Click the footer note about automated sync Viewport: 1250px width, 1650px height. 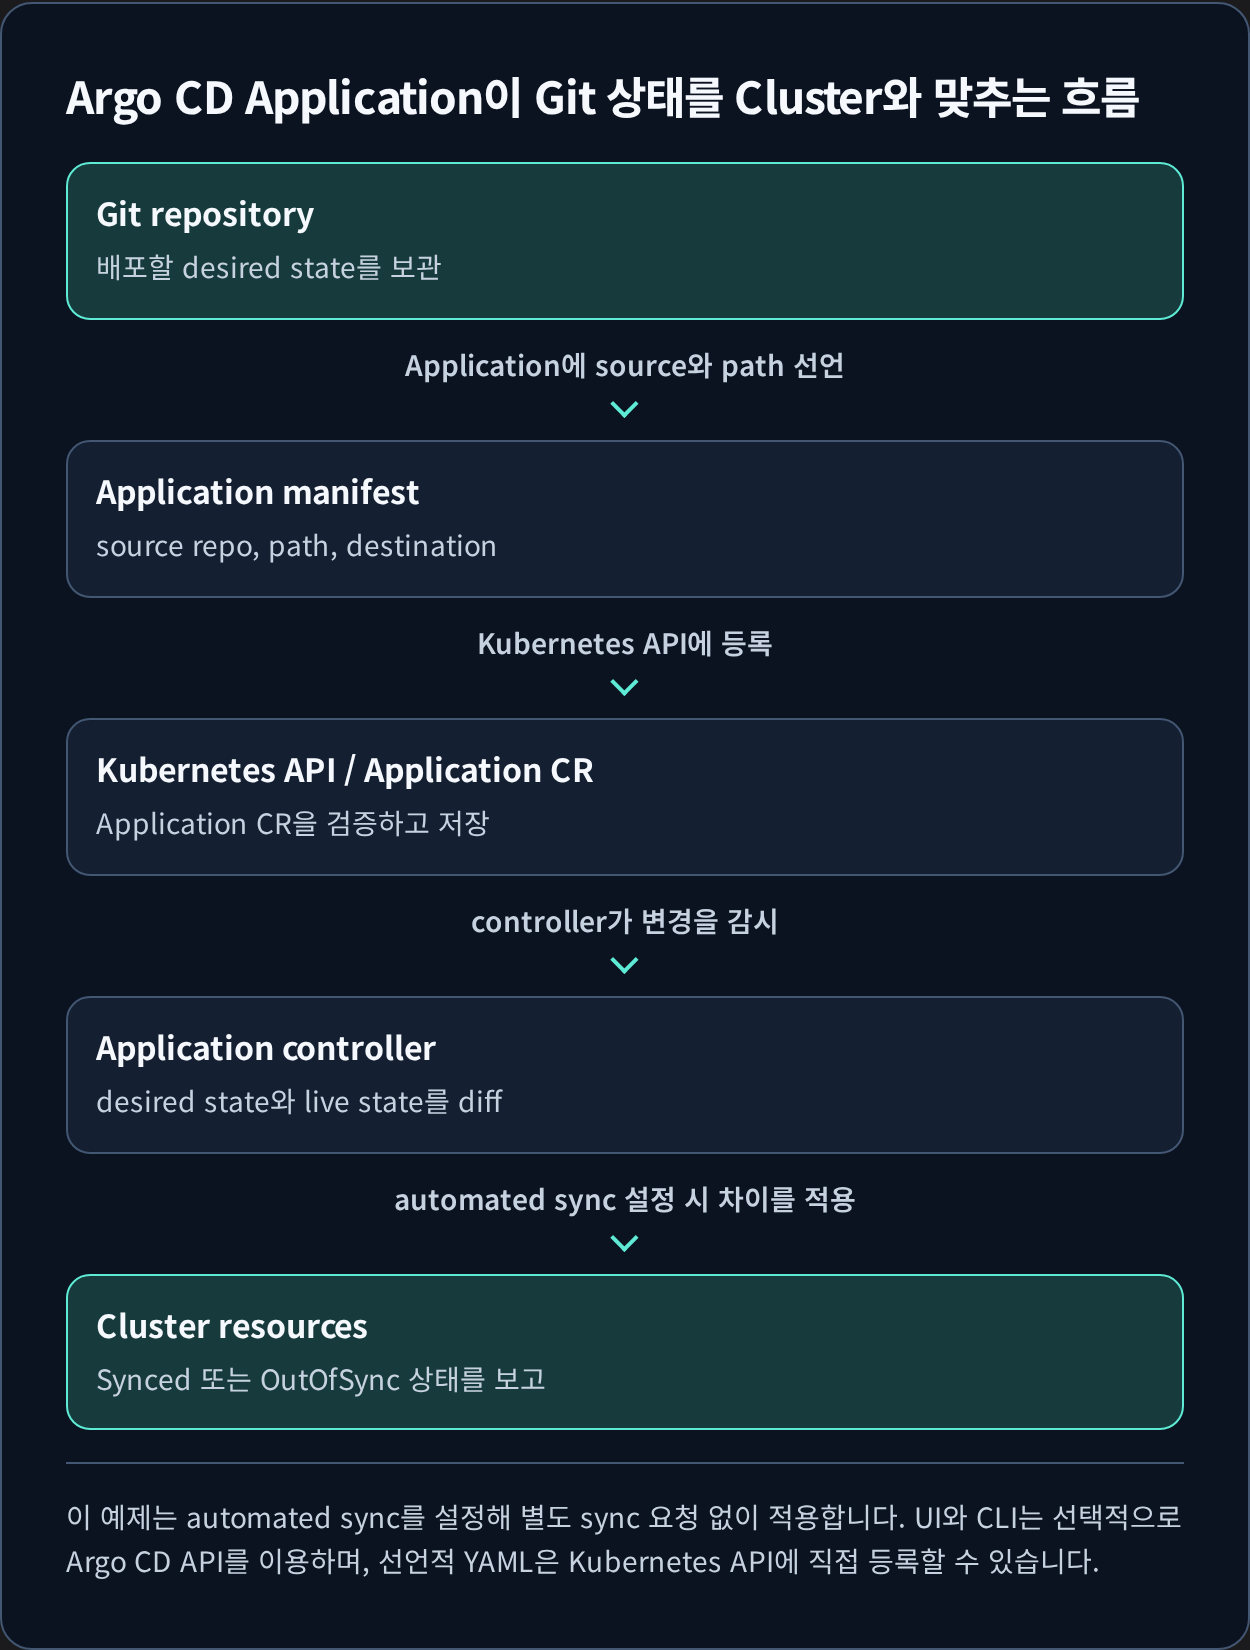624,1539
